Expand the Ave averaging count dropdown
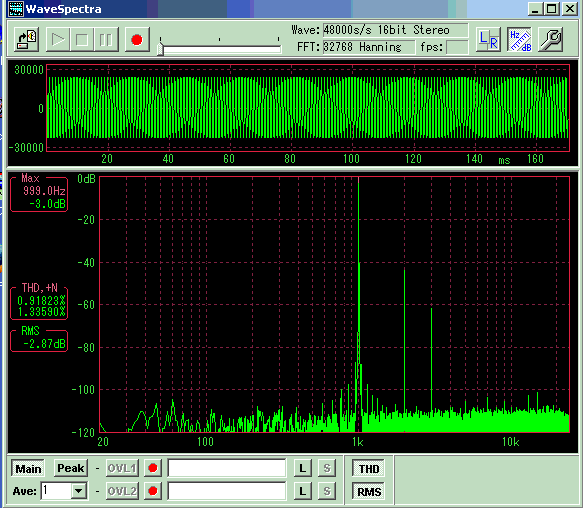Viewport: 583px width, 508px height. (x=79, y=491)
